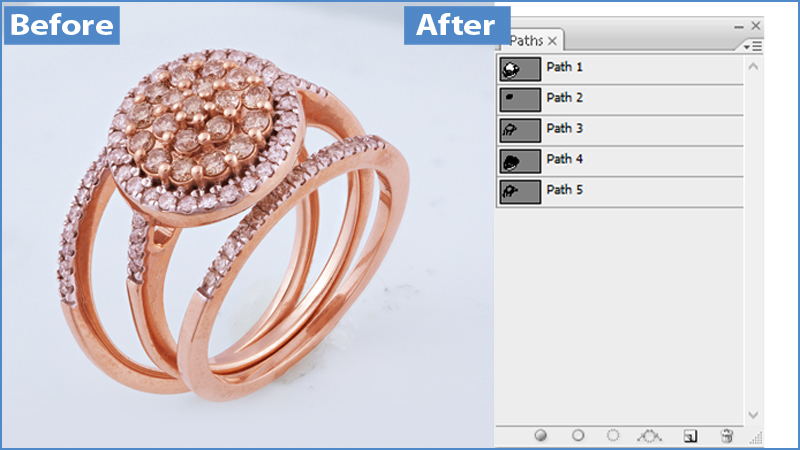The height and width of the screenshot is (450, 800).
Task: Click Fill path with foreground color icon
Action: pos(541,436)
